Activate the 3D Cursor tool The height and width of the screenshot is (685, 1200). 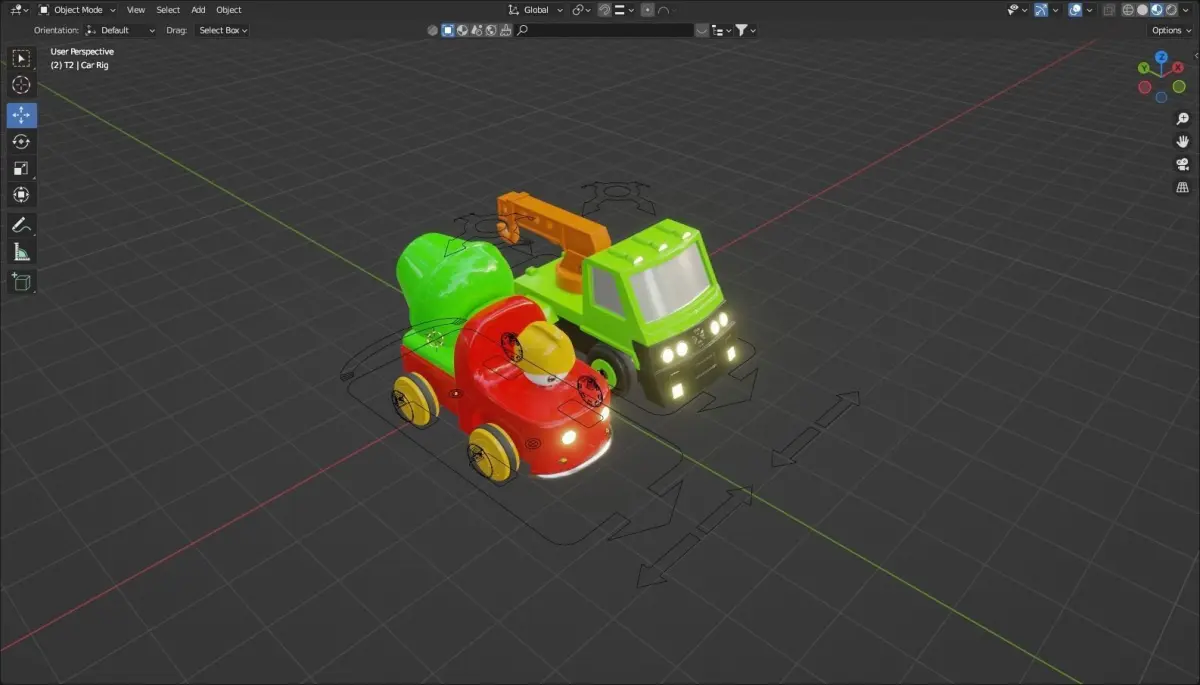point(21,86)
